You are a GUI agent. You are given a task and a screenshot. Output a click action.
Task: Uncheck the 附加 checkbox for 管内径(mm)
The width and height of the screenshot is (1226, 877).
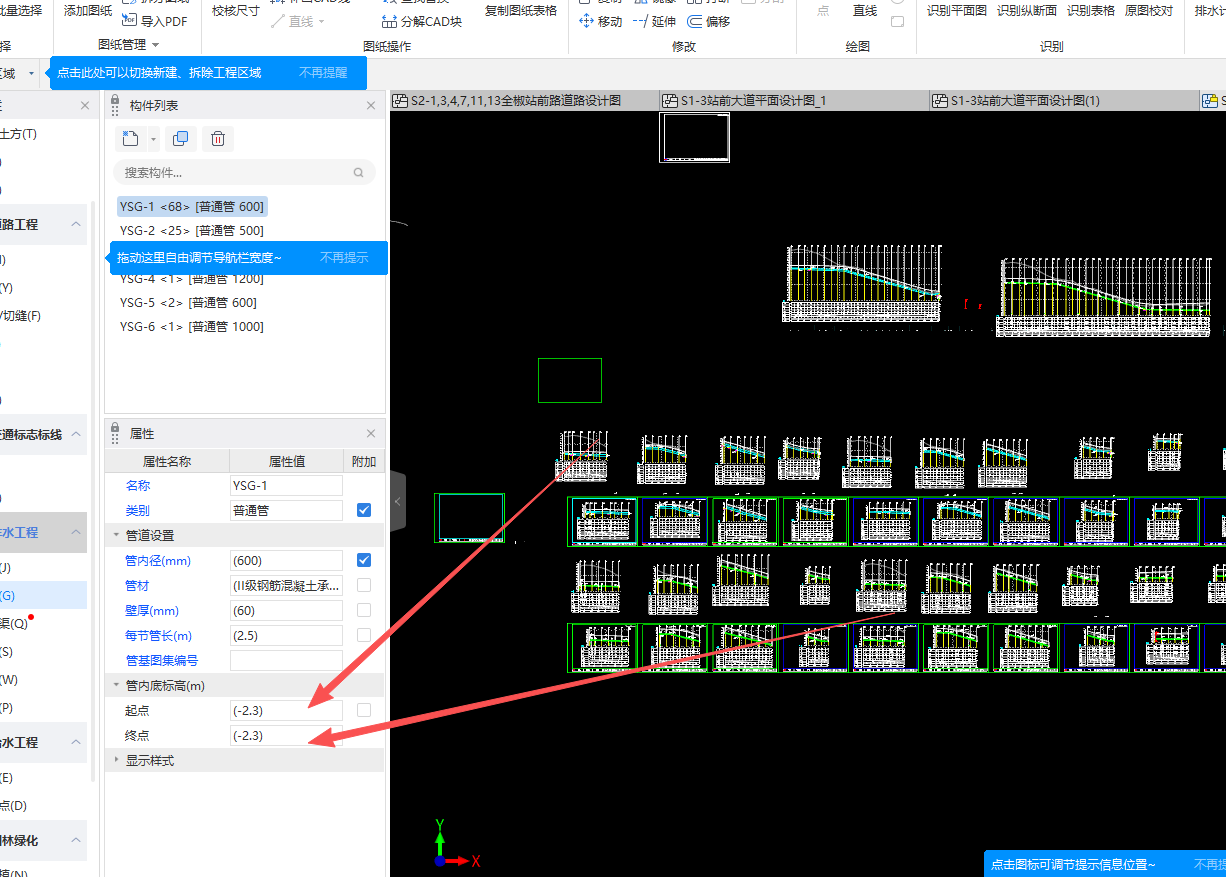tap(364, 560)
